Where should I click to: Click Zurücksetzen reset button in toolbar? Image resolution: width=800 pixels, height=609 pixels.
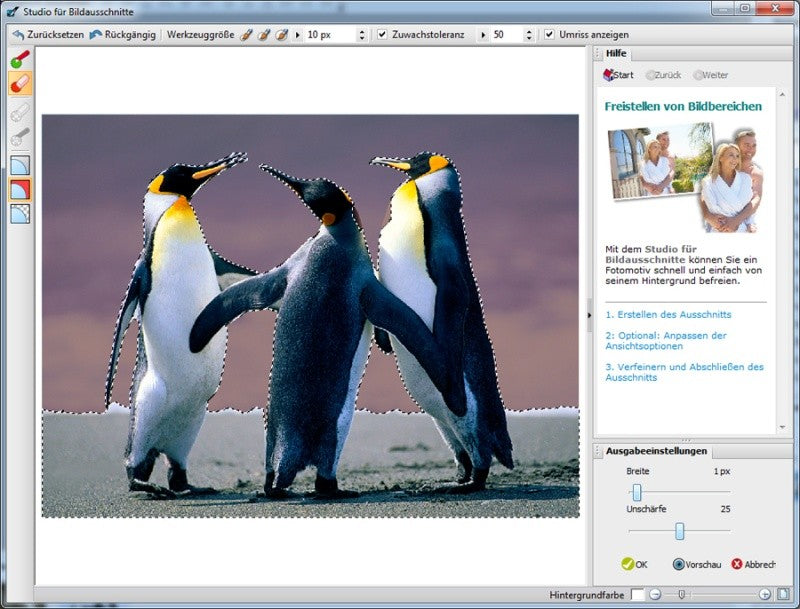48,35
